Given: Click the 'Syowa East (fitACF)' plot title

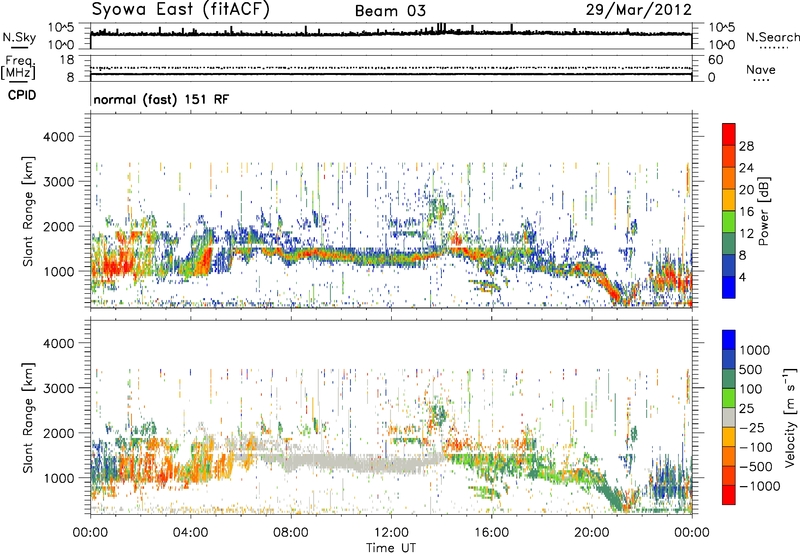Looking at the screenshot, I should pos(180,10).
